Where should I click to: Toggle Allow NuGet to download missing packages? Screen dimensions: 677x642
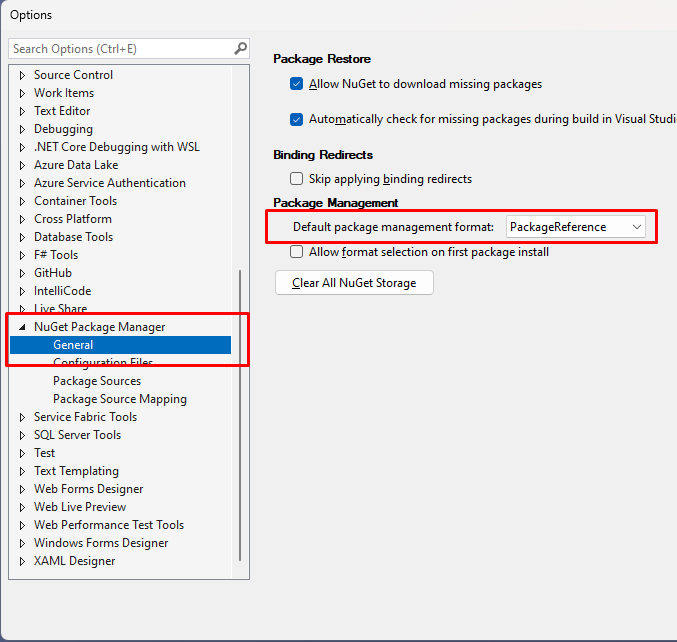click(x=296, y=84)
